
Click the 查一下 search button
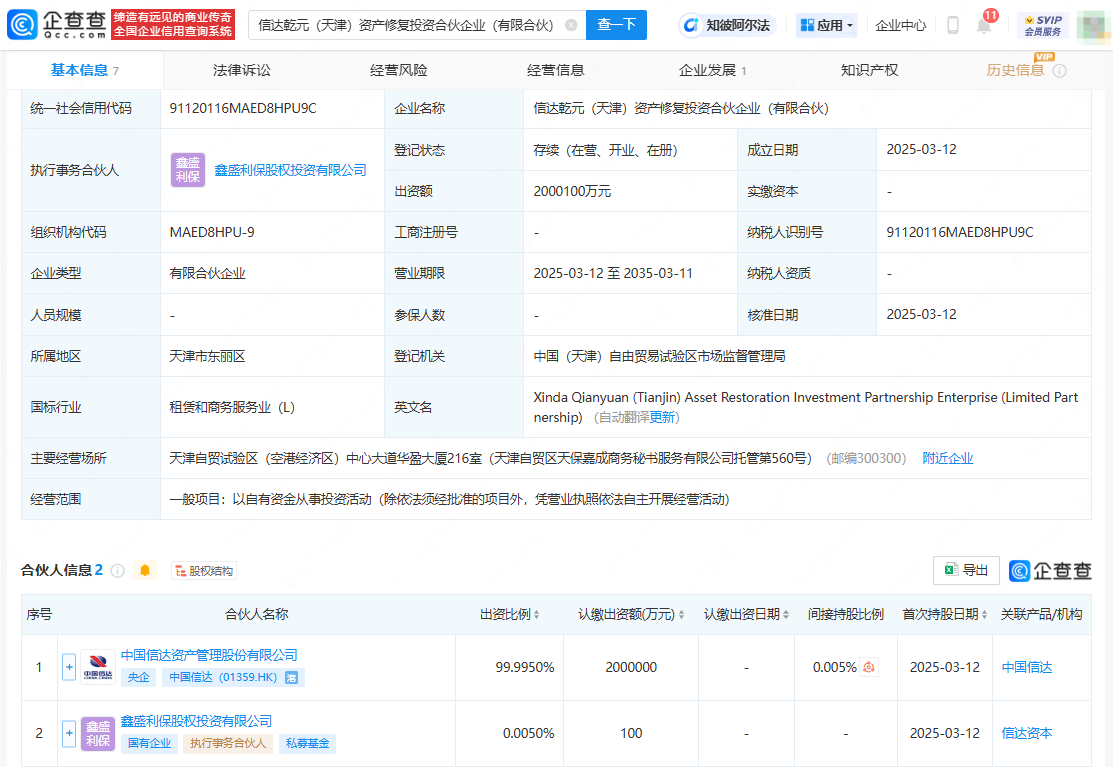pos(616,25)
